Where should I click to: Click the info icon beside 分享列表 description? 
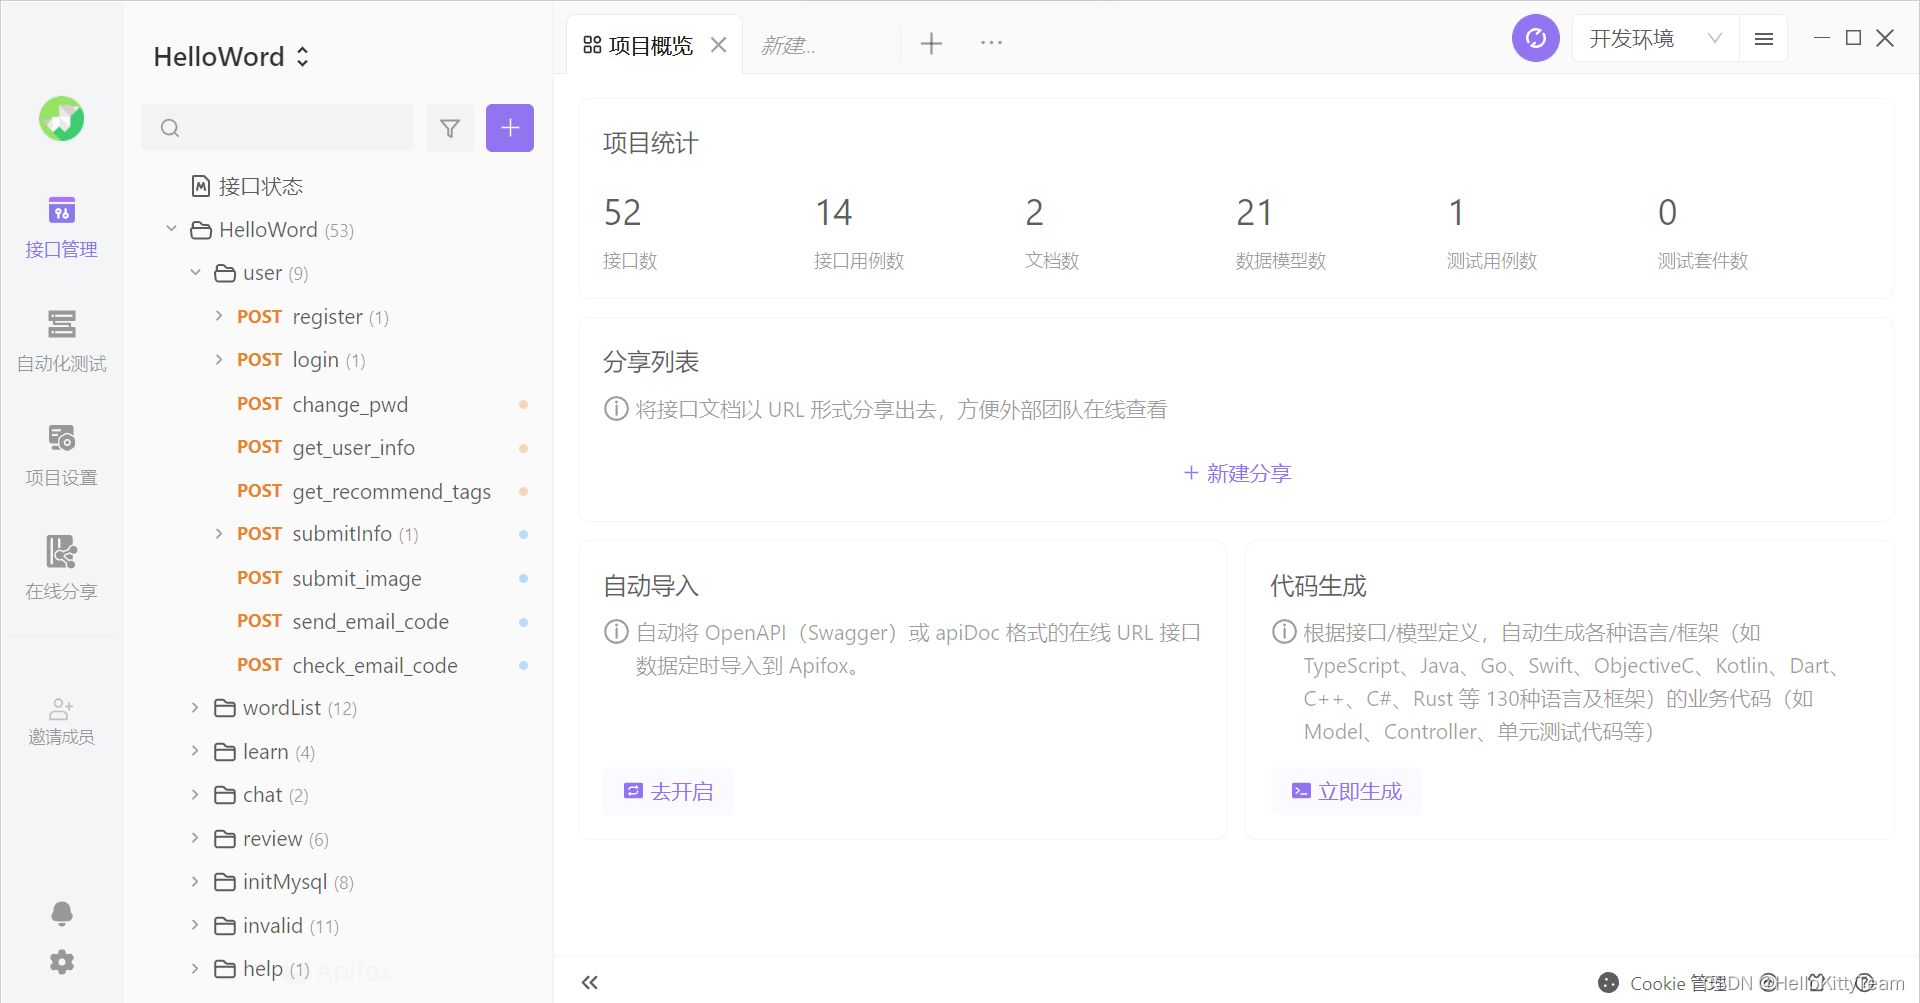pos(616,409)
